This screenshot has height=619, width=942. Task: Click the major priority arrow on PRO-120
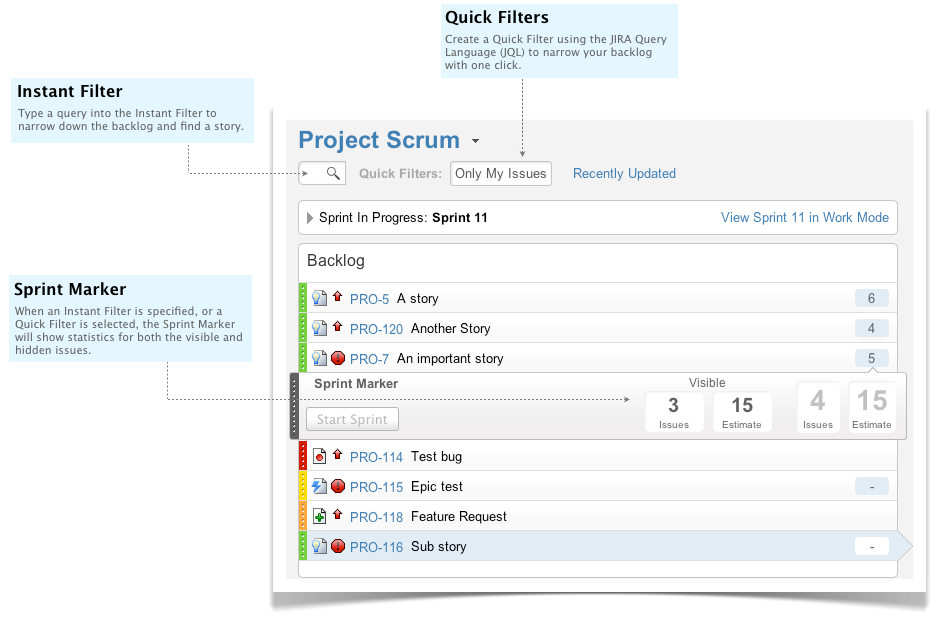tap(338, 327)
